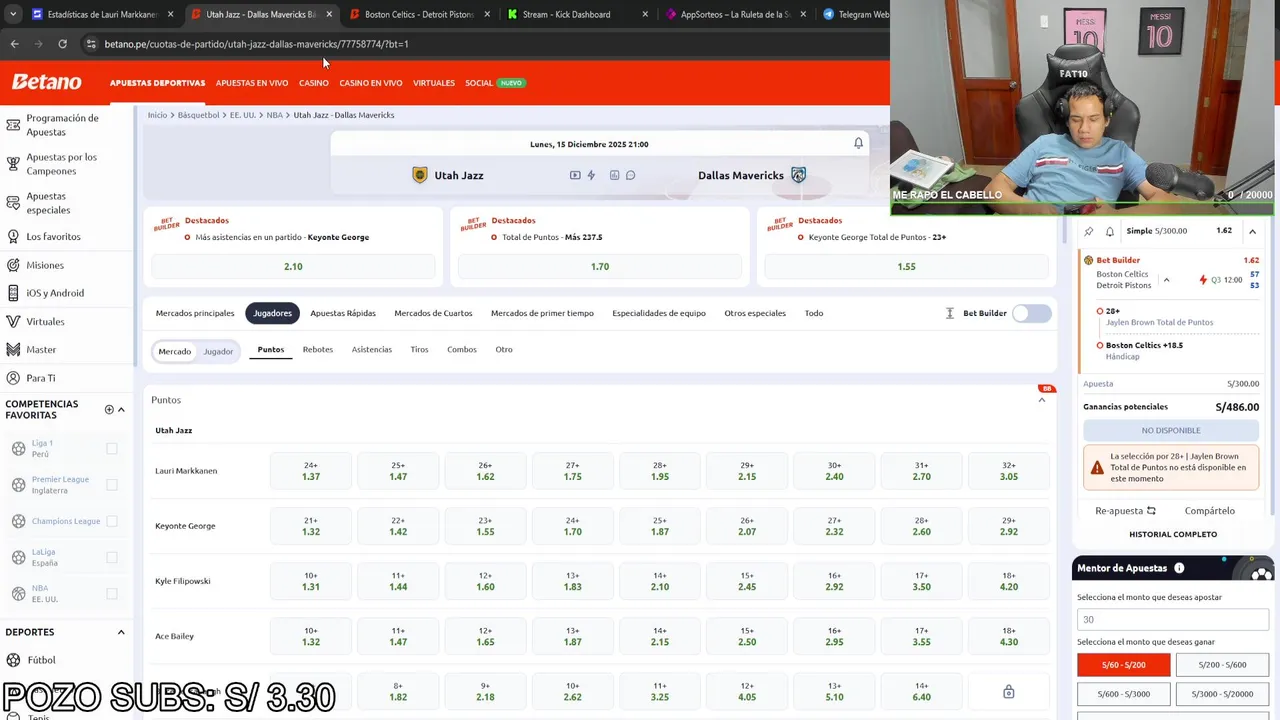The height and width of the screenshot is (720, 1280).
Task: Click the browser reload icon
Action: (62, 44)
